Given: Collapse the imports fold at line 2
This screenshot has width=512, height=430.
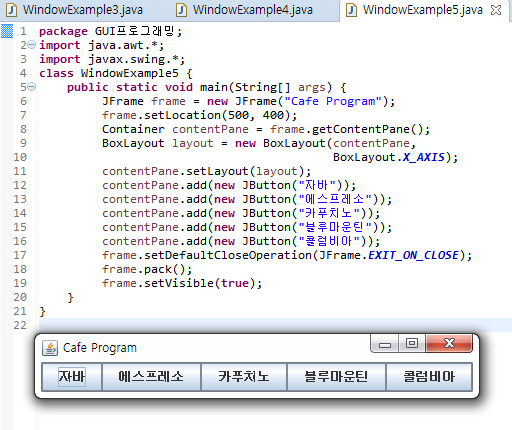Looking at the screenshot, I should pyautogui.click(x=31, y=44).
